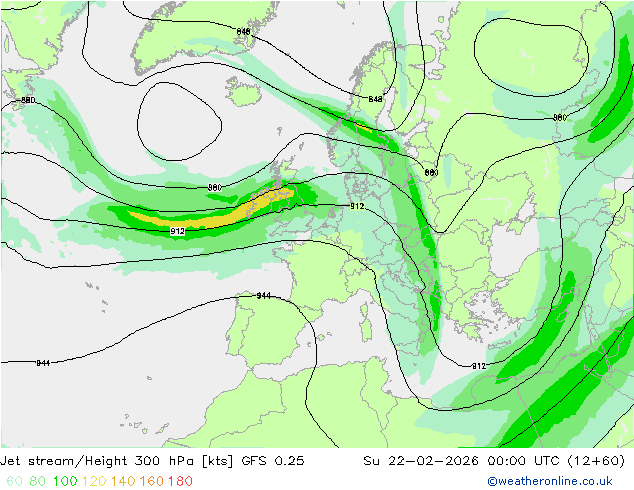Click the 80 kts legend value
This screenshot has height=490, width=634.
[38, 481]
